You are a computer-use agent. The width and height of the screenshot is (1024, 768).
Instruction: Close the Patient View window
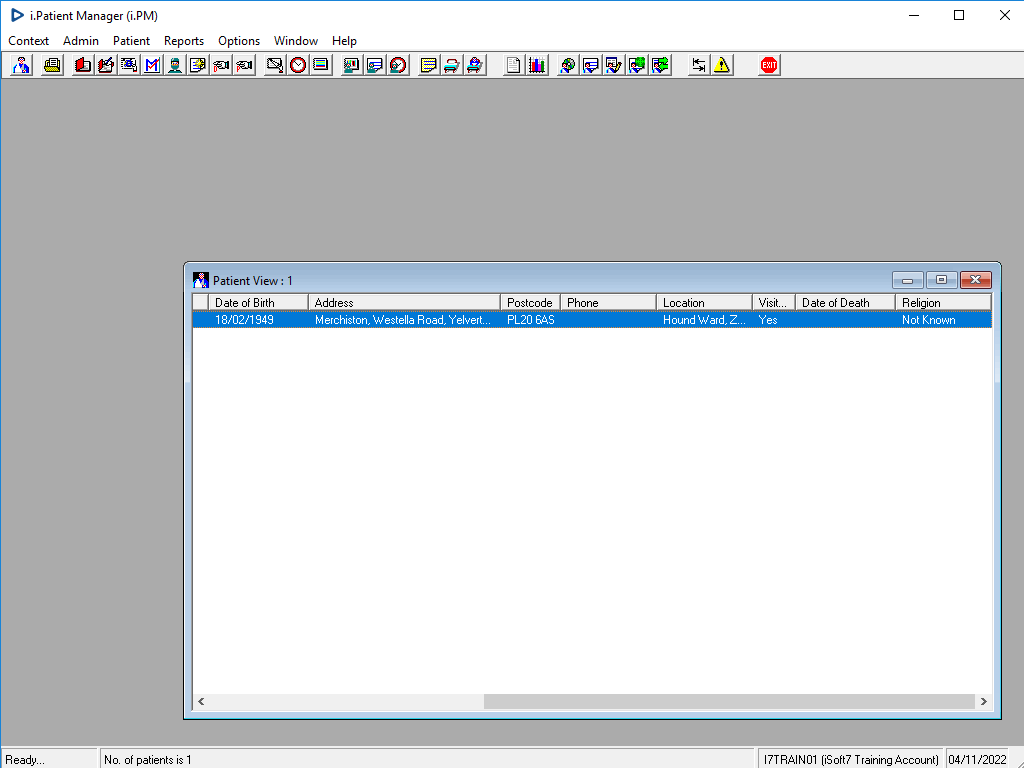click(976, 280)
